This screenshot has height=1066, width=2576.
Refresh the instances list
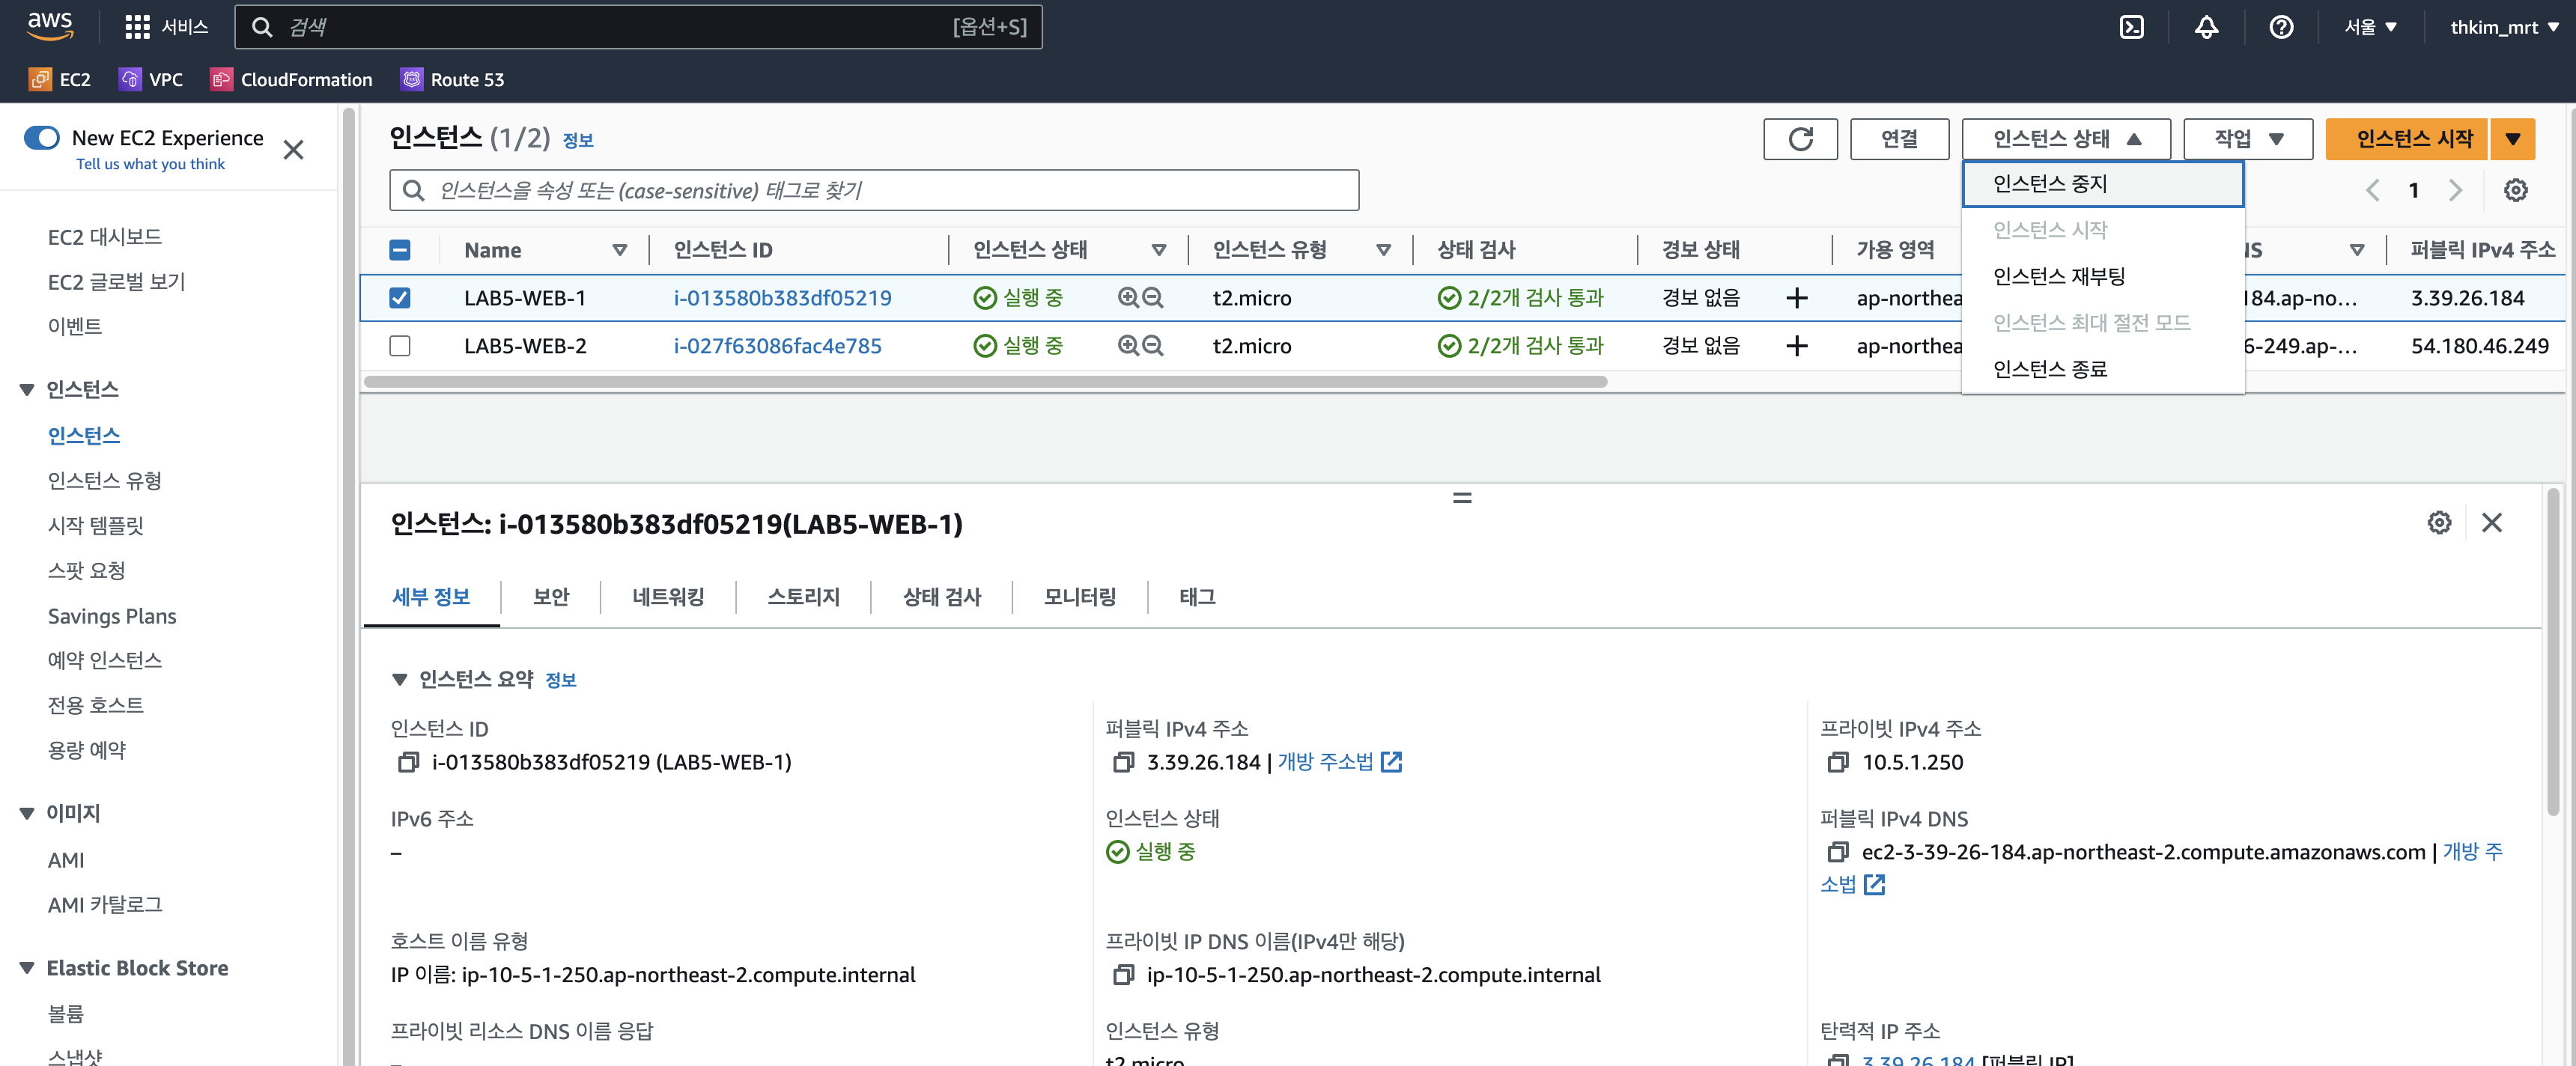pyautogui.click(x=1800, y=139)
